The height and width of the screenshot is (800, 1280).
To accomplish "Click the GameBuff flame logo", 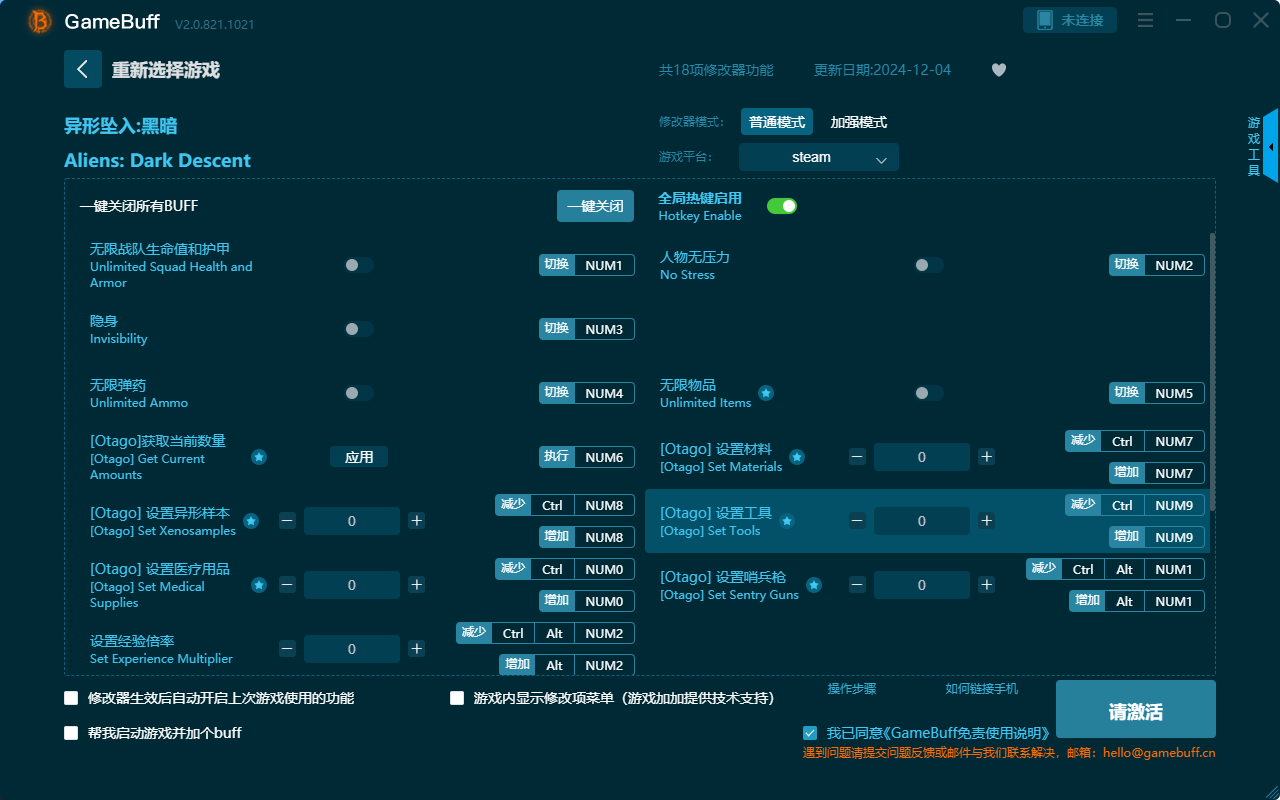I will [38, 21].
